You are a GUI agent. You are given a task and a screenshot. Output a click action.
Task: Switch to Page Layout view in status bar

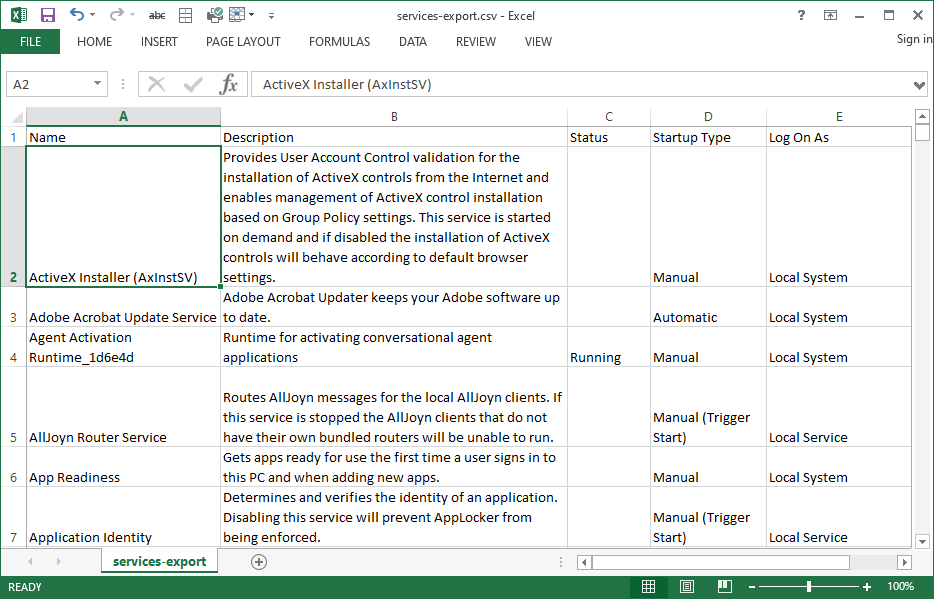click(x=687, y=587)
